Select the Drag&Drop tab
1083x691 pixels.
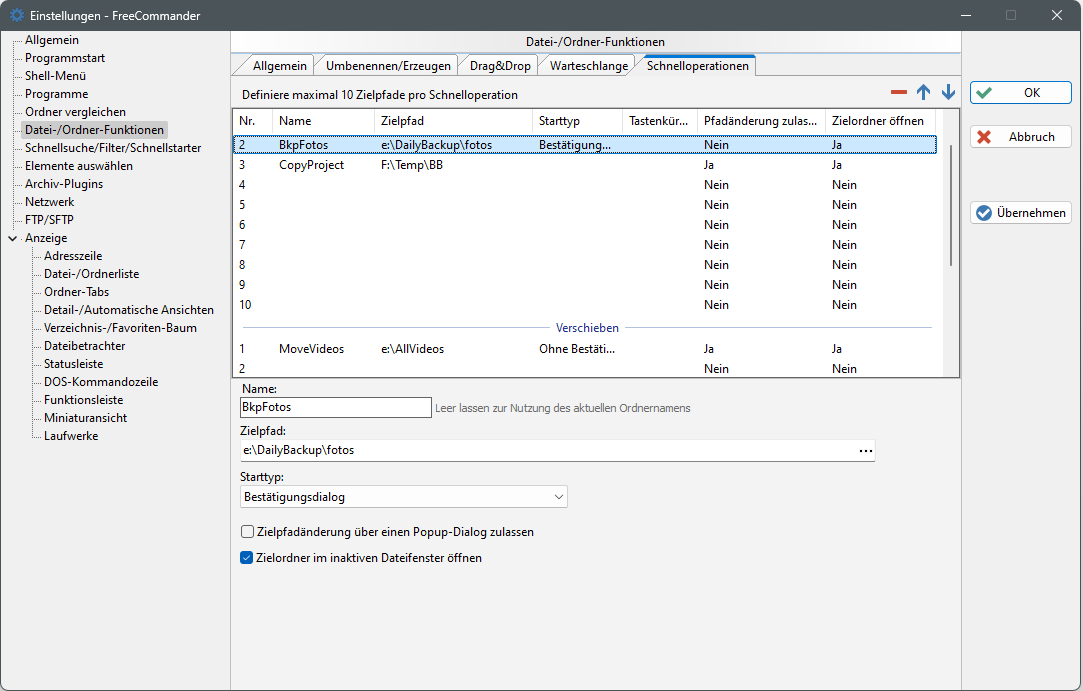[x=500, y=66]
